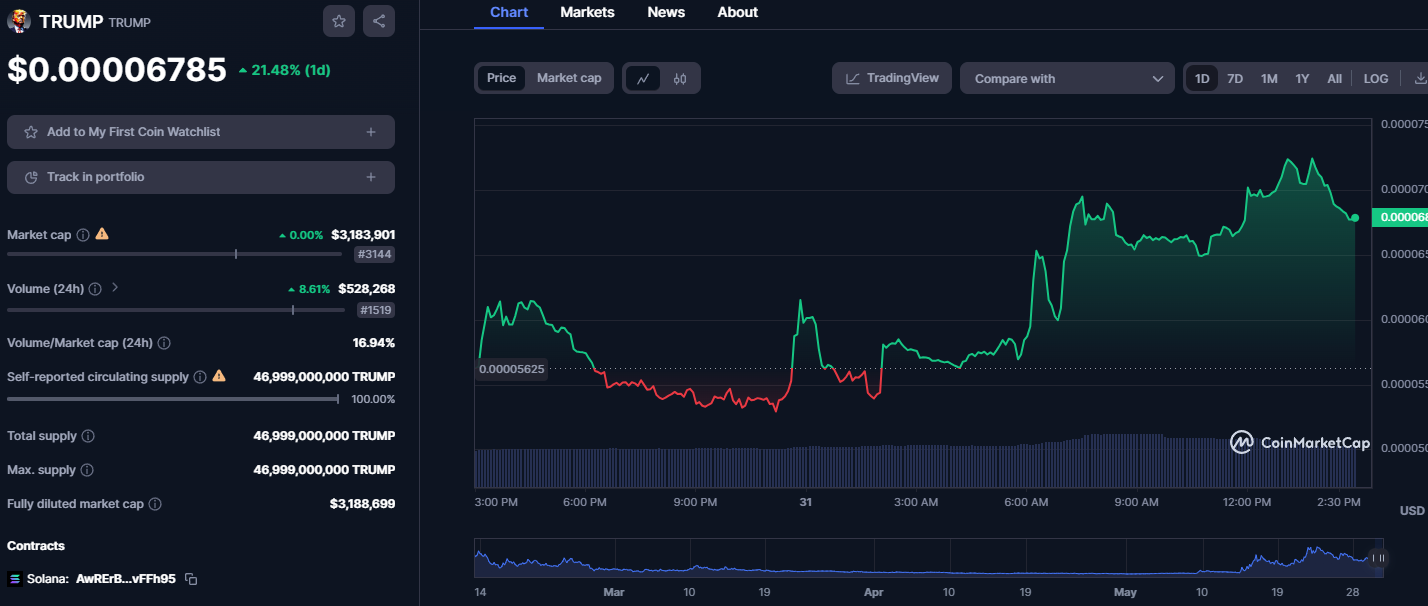
Task: Toggle LOG scale on chart
Action: [1376, 78]
